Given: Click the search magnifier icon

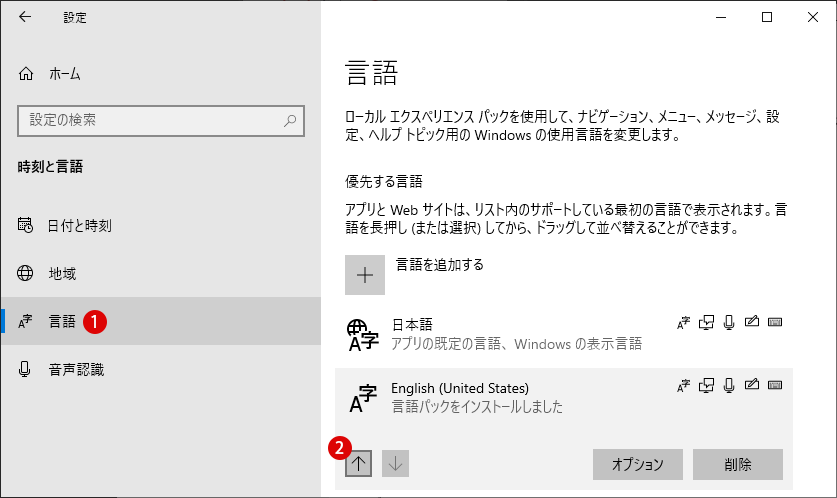Looking at the screenshot, I should (290, 121).
